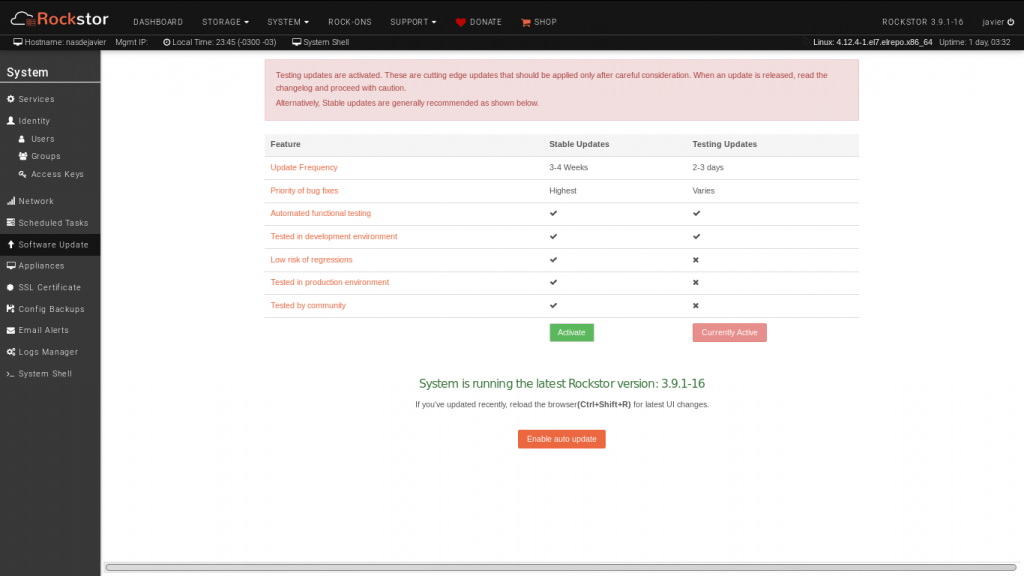
Task: Click the Donate heart icon
Action: coord(460,22)
